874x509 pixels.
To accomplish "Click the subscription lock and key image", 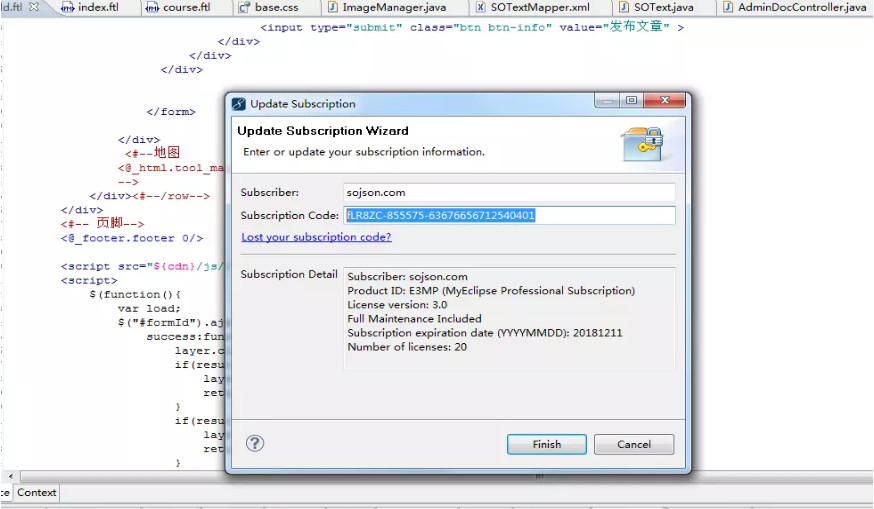I will (x=643, y=144).
